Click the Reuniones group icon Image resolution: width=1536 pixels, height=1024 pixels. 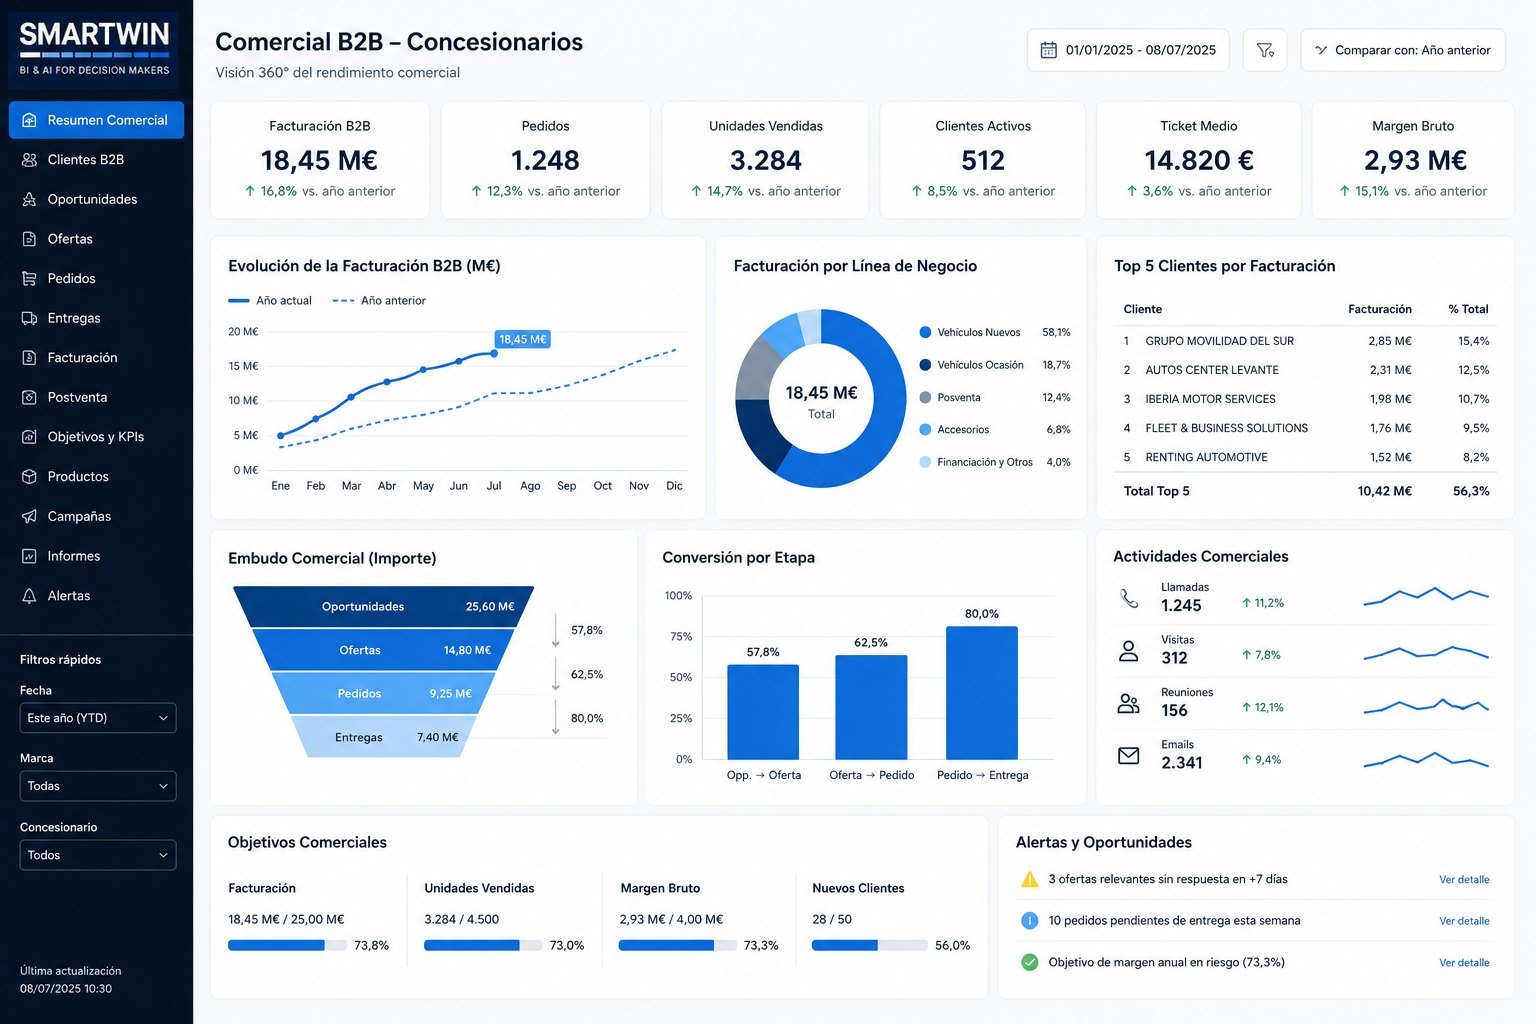1129,703
